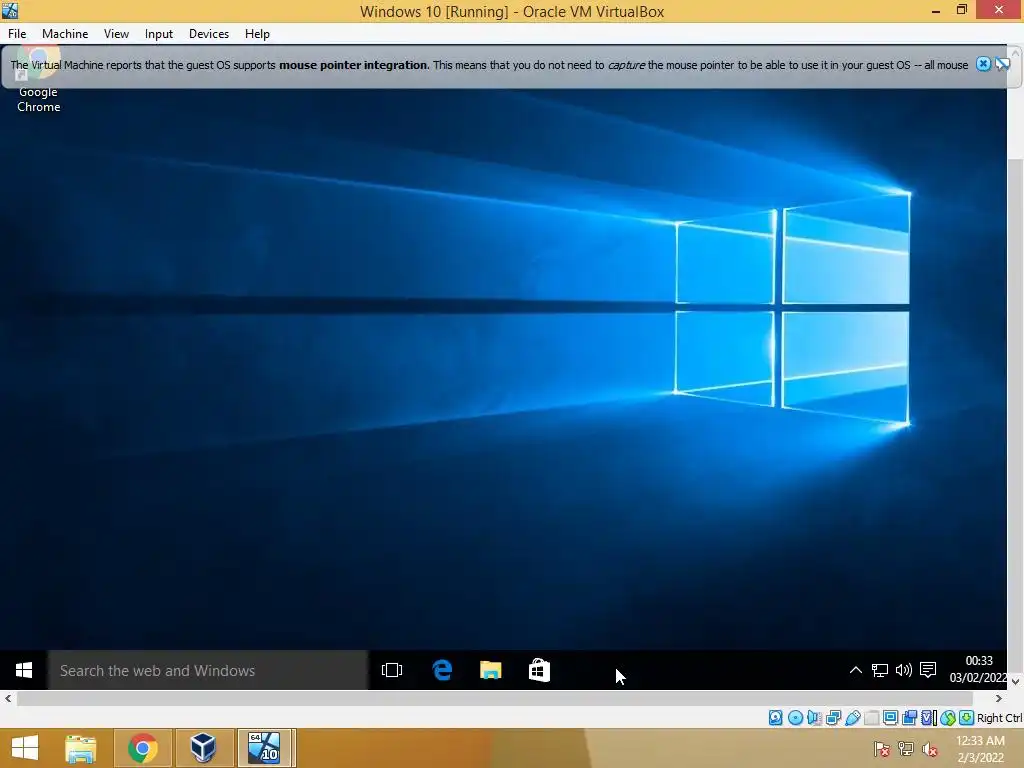Open host File Explorer taskbar icon

[x=81, y=748]
